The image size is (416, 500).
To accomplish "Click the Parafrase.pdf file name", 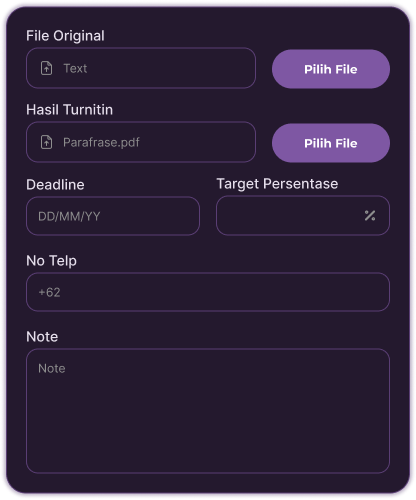I will coord(101,142).
